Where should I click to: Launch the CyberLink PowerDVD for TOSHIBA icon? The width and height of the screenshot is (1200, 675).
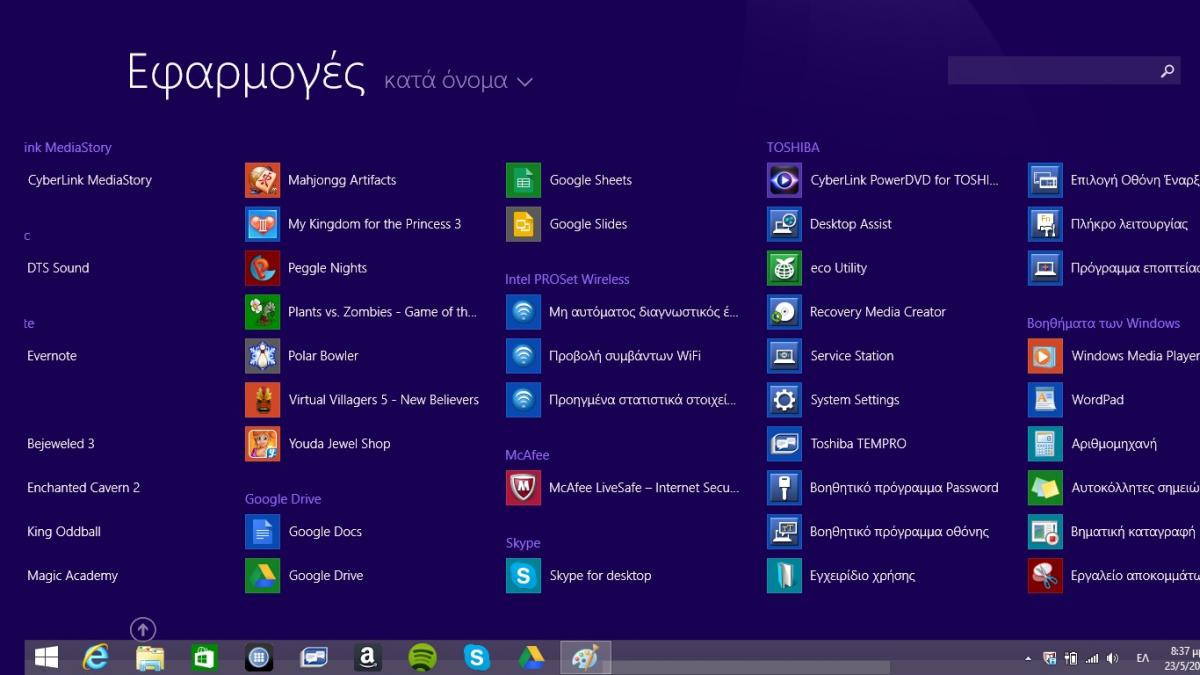(x=784, y=180)
